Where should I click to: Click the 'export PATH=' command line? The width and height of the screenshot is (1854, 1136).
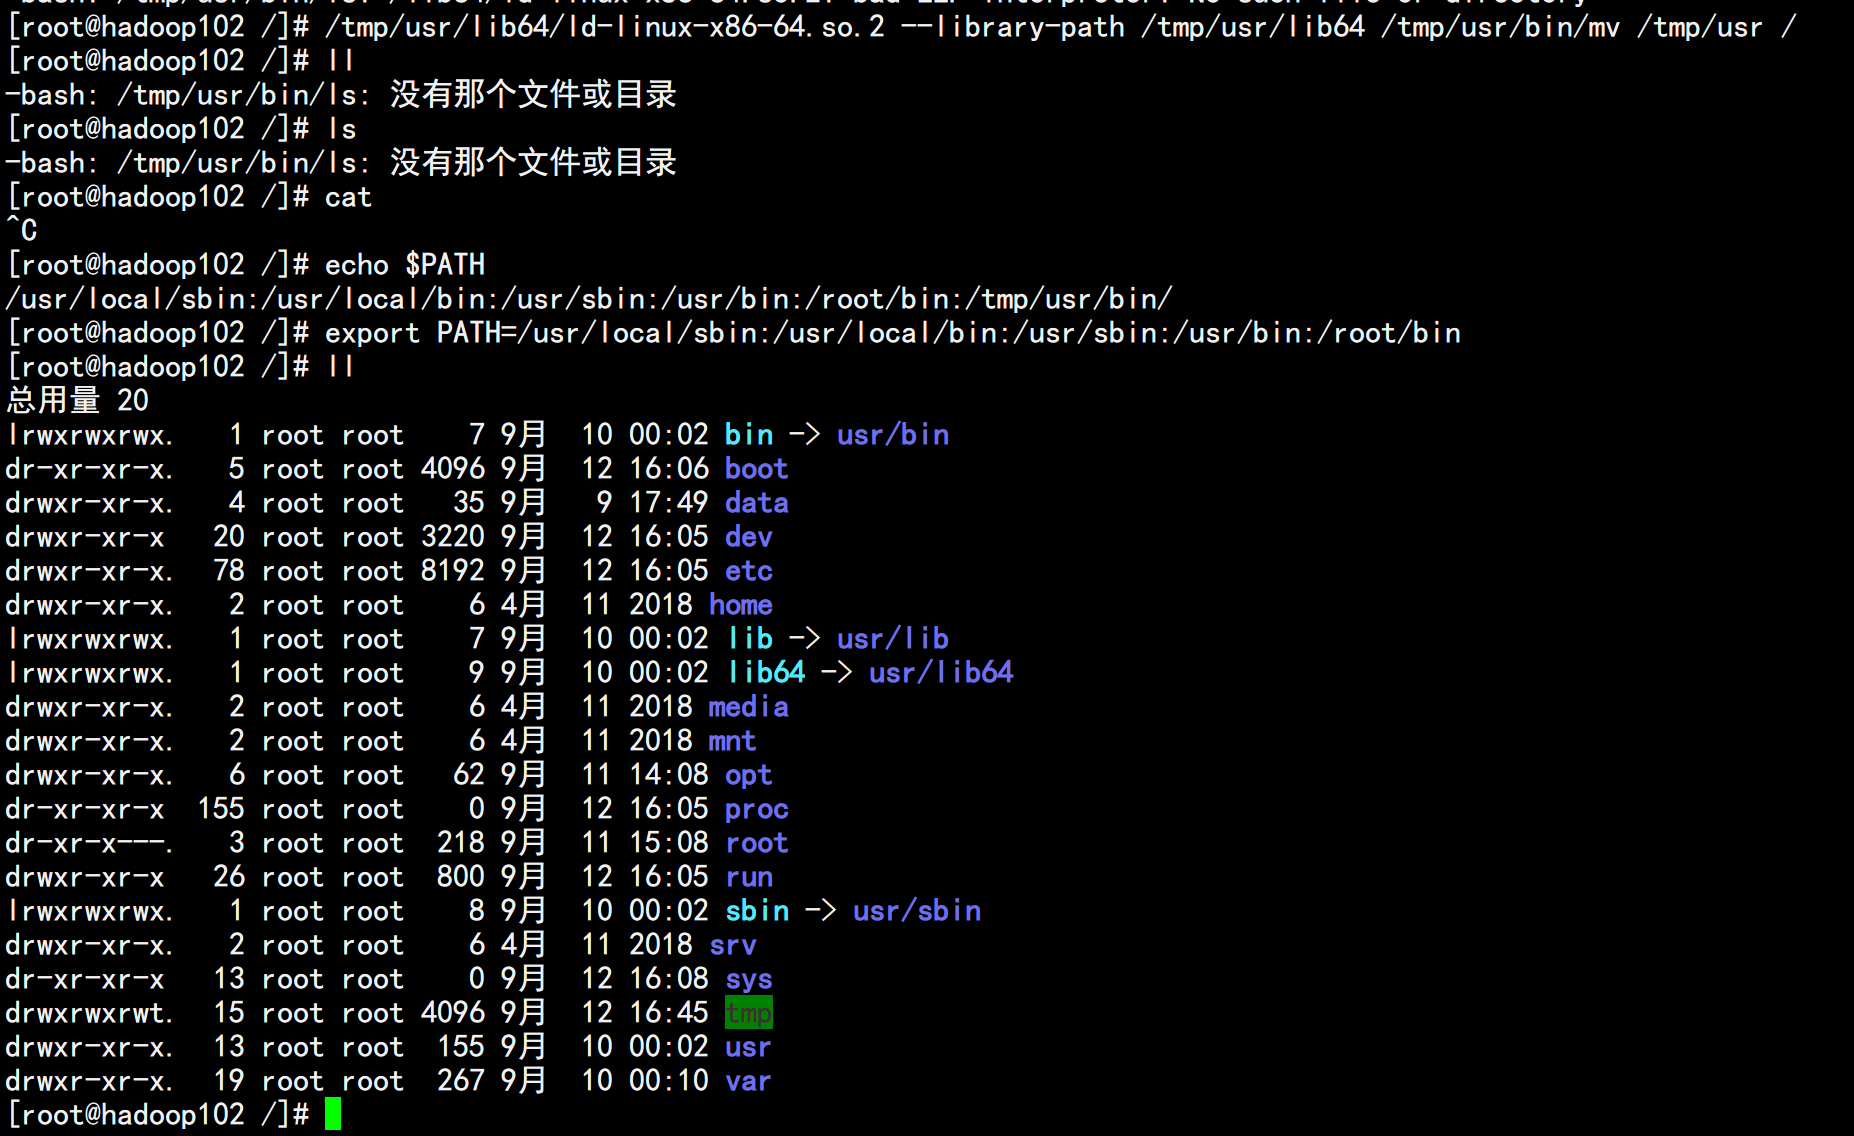734,333
